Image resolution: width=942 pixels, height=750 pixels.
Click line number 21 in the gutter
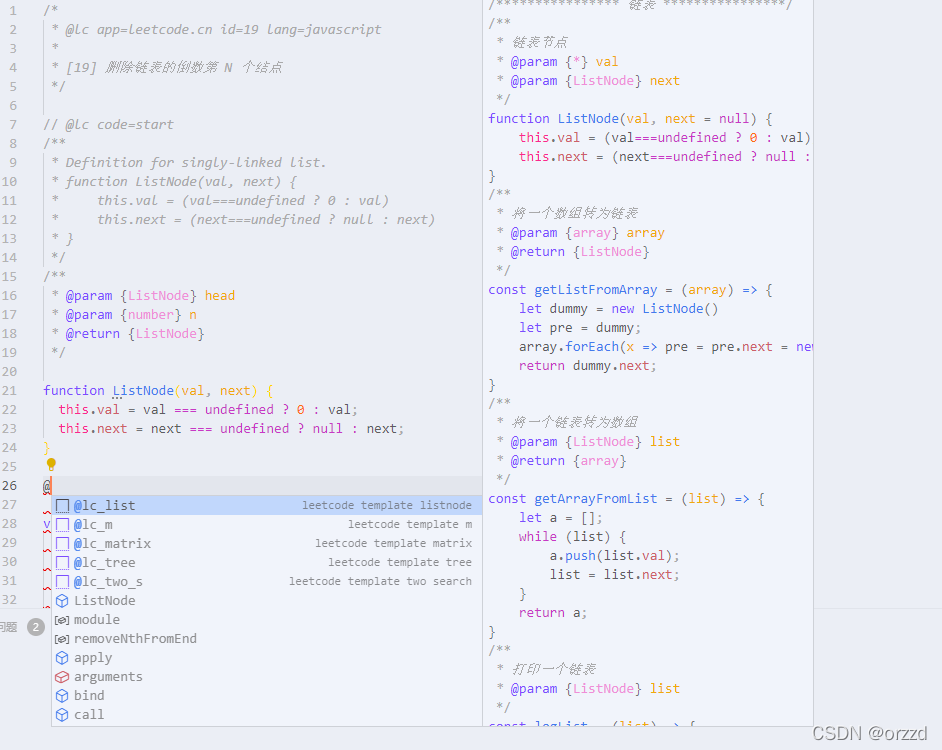point(9,391)
